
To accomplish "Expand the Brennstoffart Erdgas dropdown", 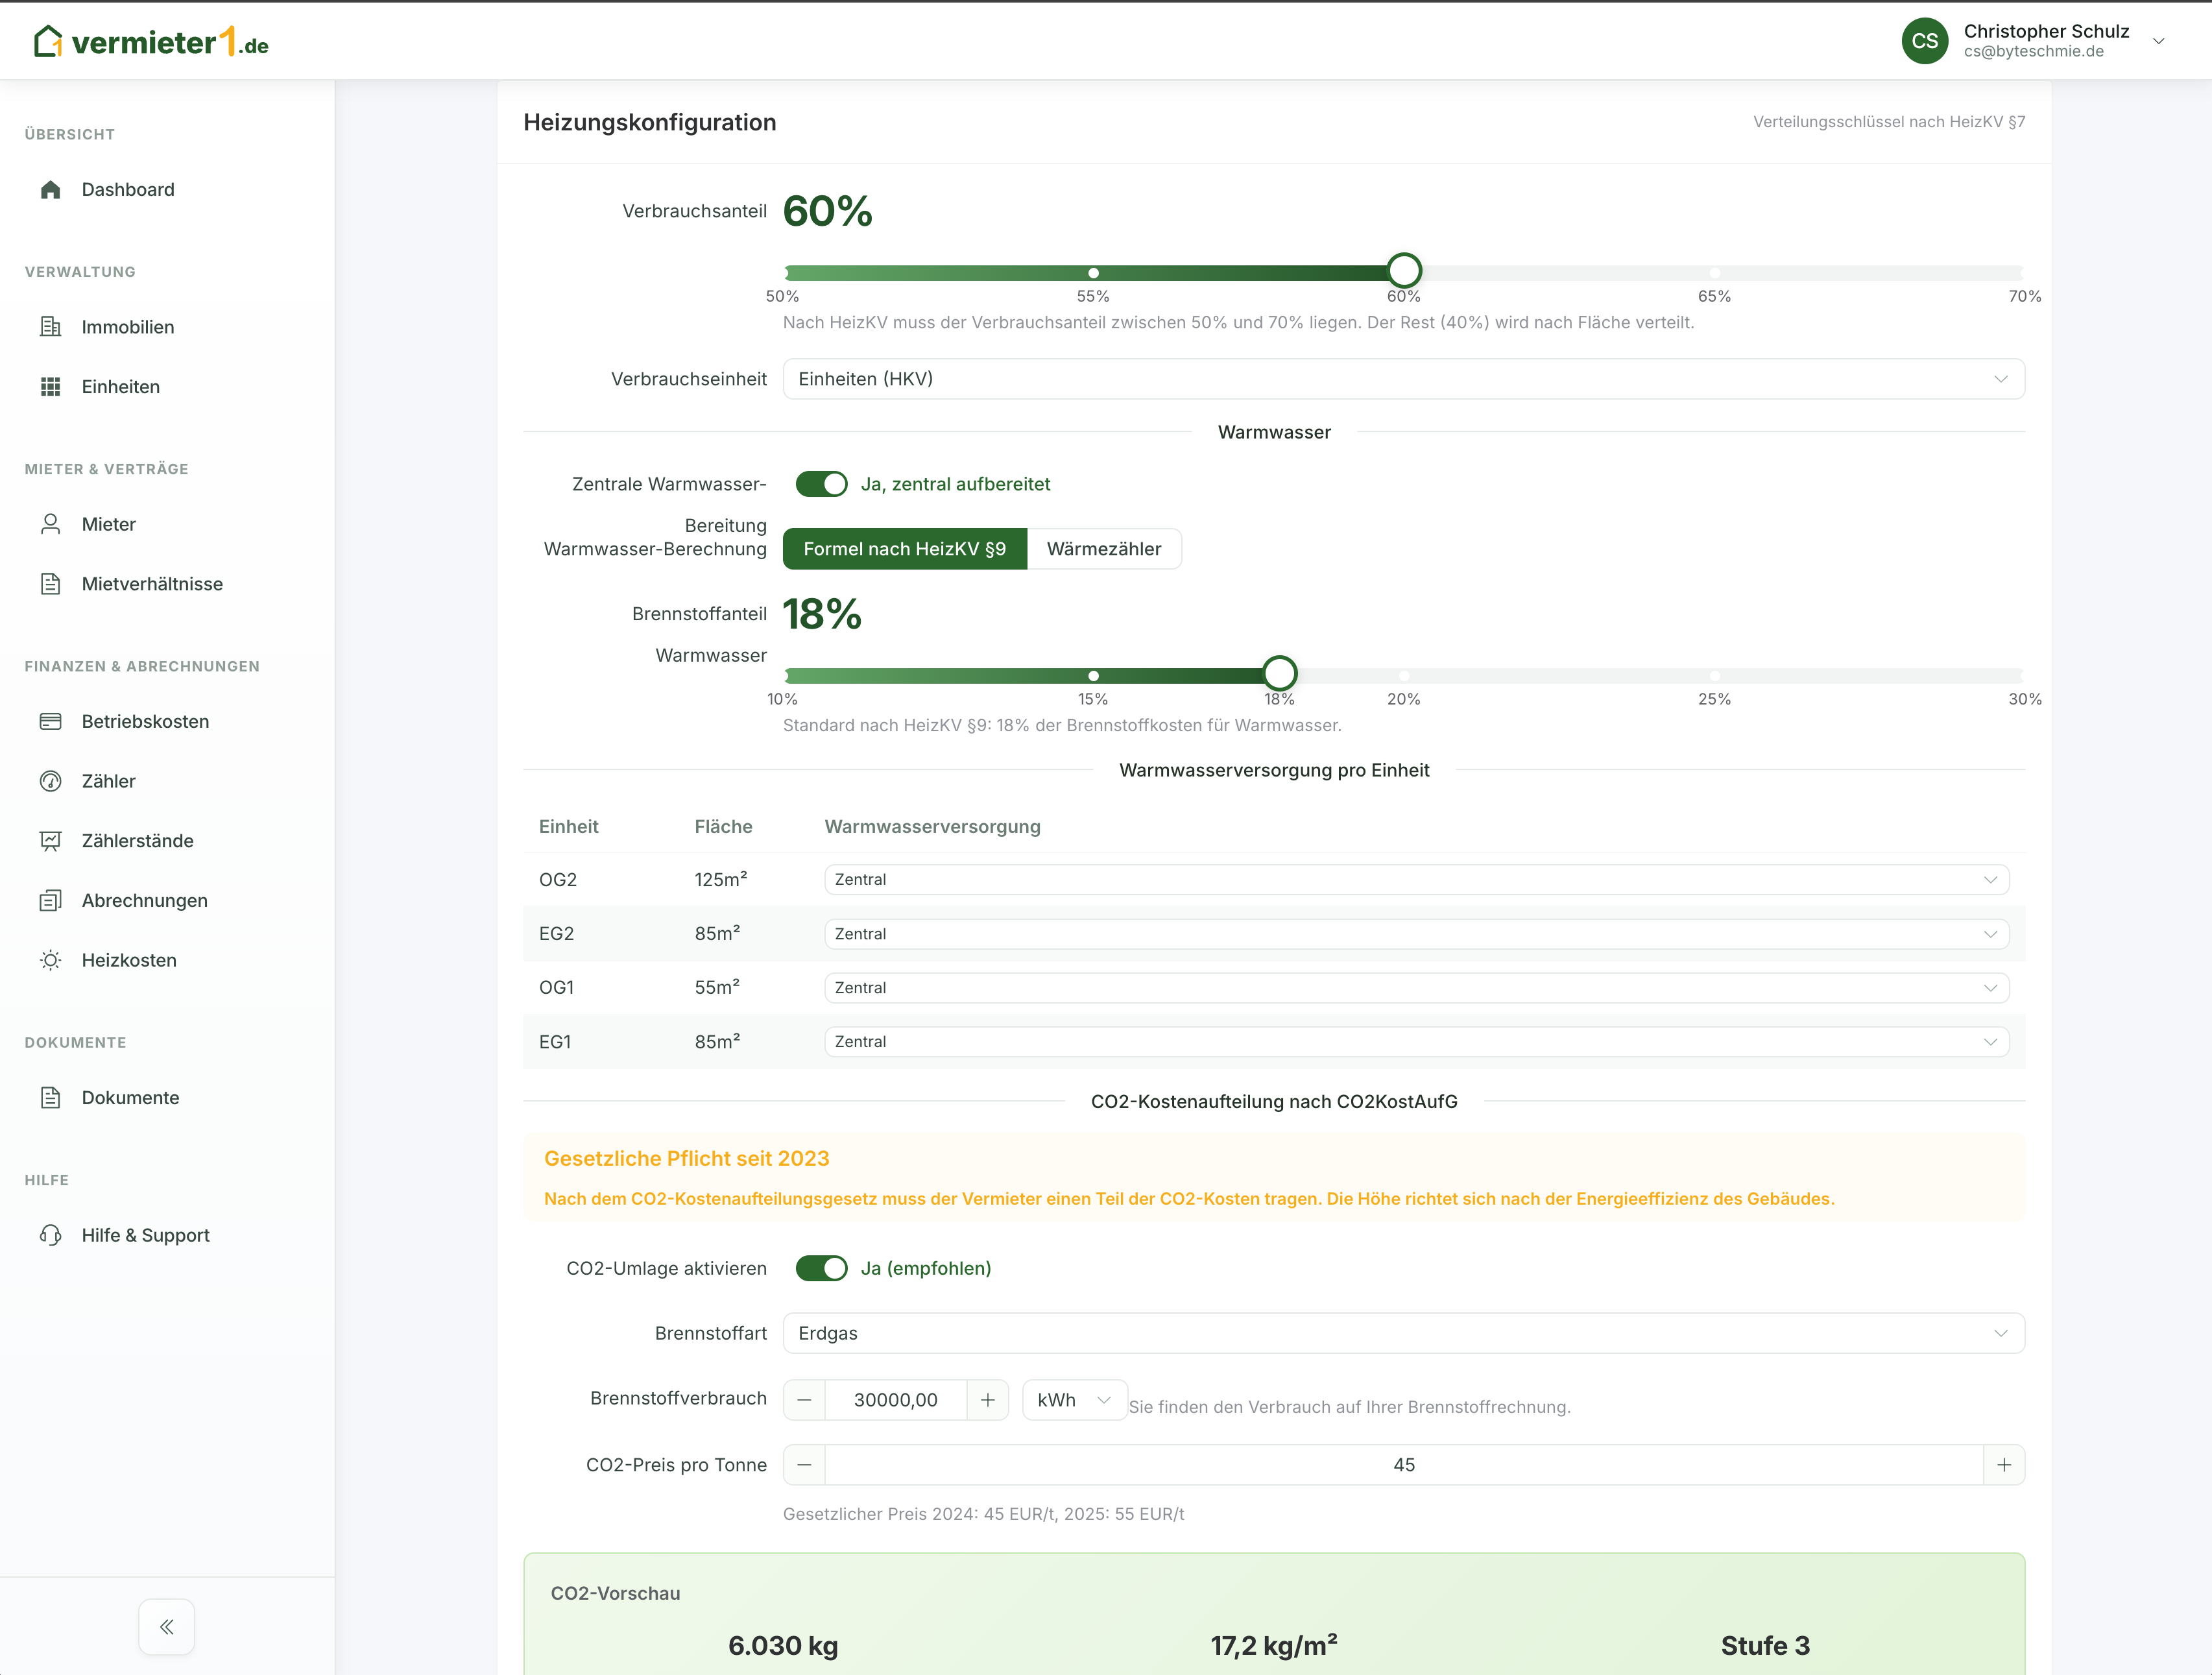I will (1403, 1333).
